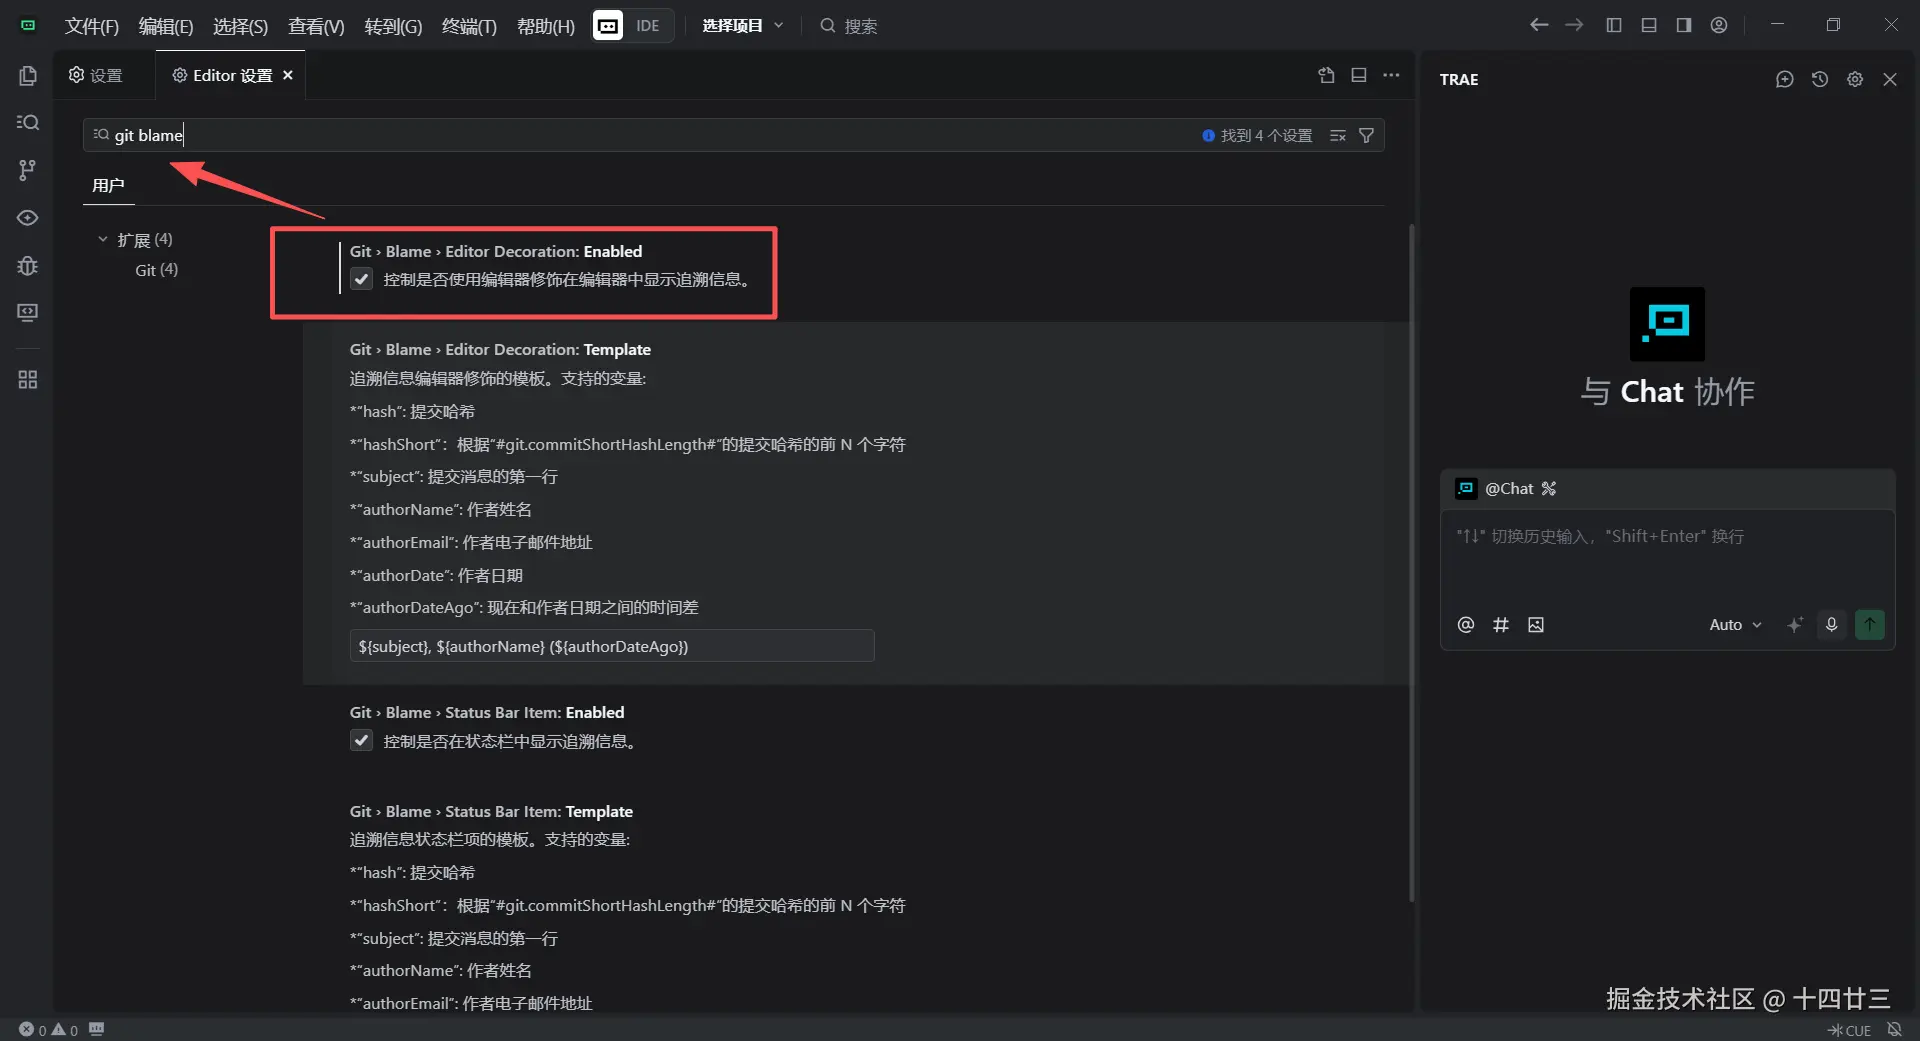Click the Trae IDE mode icon
The height and width of the screenshot is (1041, 1920).
click(608, 25)
